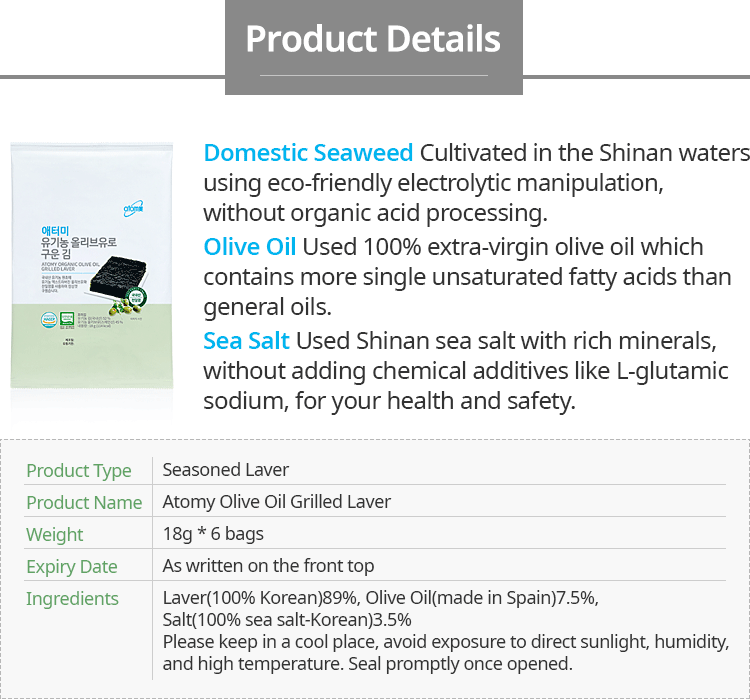Click the Atomy Olive Oil Grilled Laver text
The image size is (750, 700).
[x=277, y=502]
